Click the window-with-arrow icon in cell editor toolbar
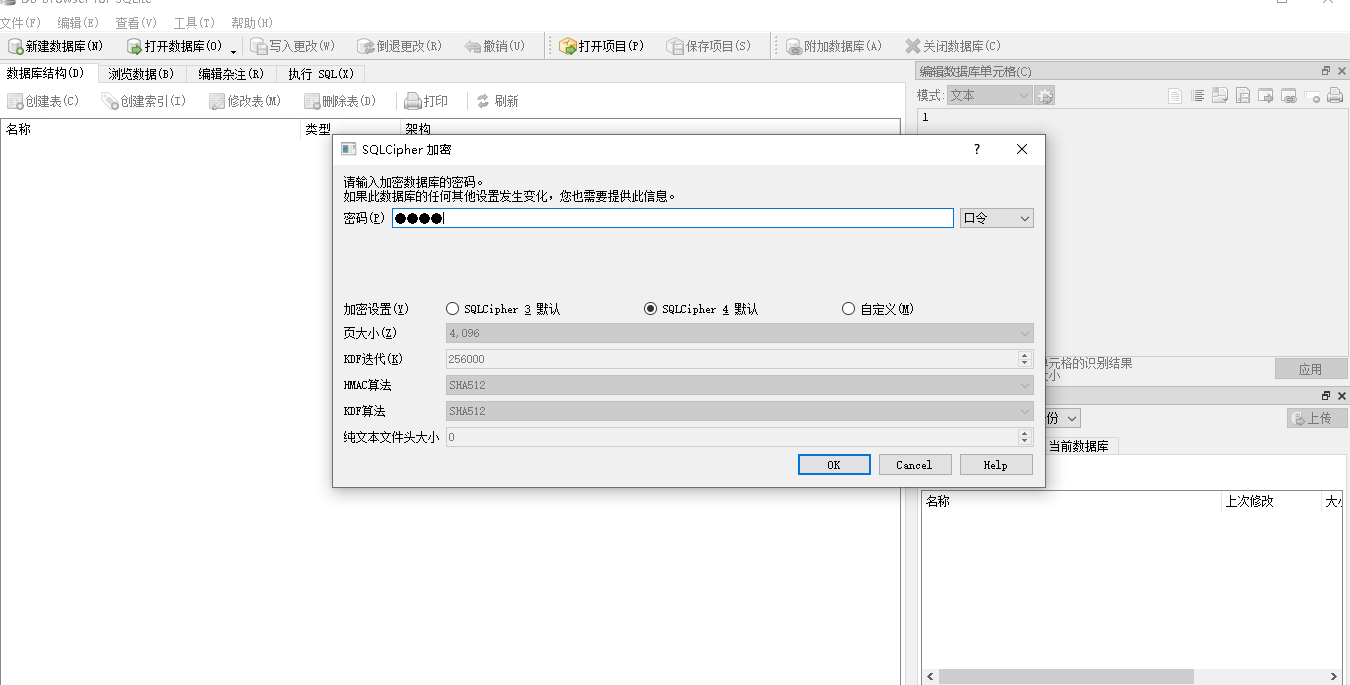 pos(1266,96)
